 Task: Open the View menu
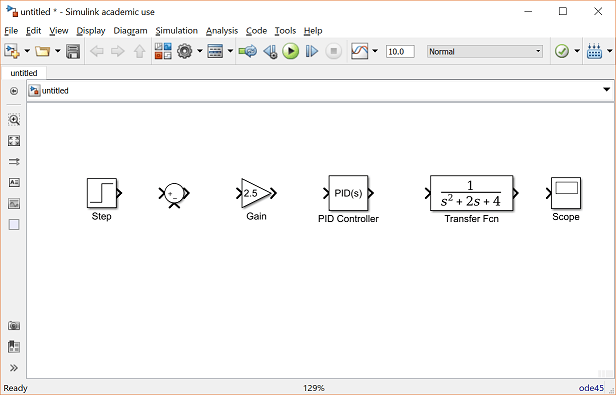click(x=59, y=31)
